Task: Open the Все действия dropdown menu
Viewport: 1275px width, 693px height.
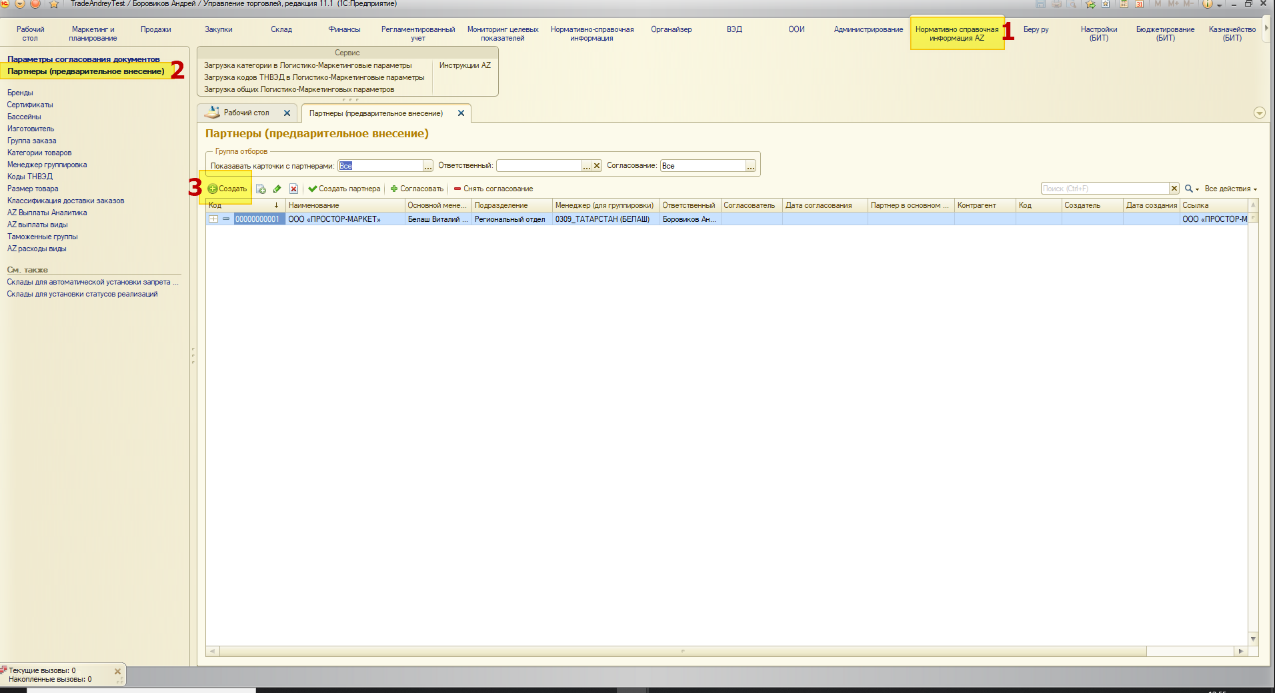Action: pyautogui.click(x=1230, y=188)
